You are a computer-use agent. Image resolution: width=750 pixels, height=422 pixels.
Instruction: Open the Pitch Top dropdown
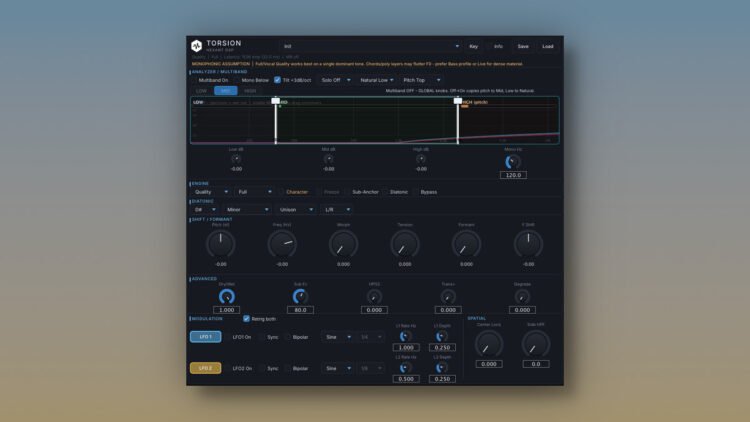tap(421, 80)
